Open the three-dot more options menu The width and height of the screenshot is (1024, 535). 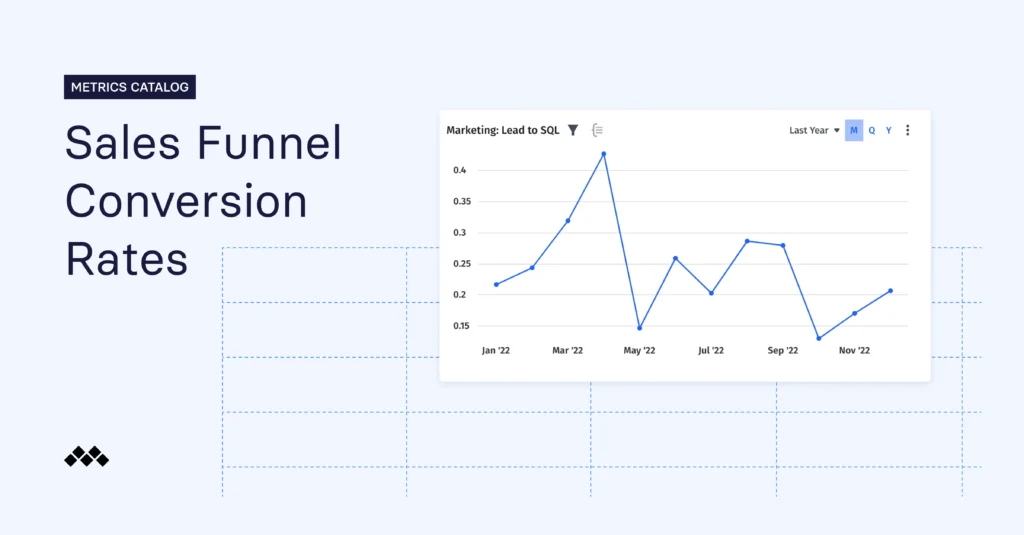(x=907, y=130)
